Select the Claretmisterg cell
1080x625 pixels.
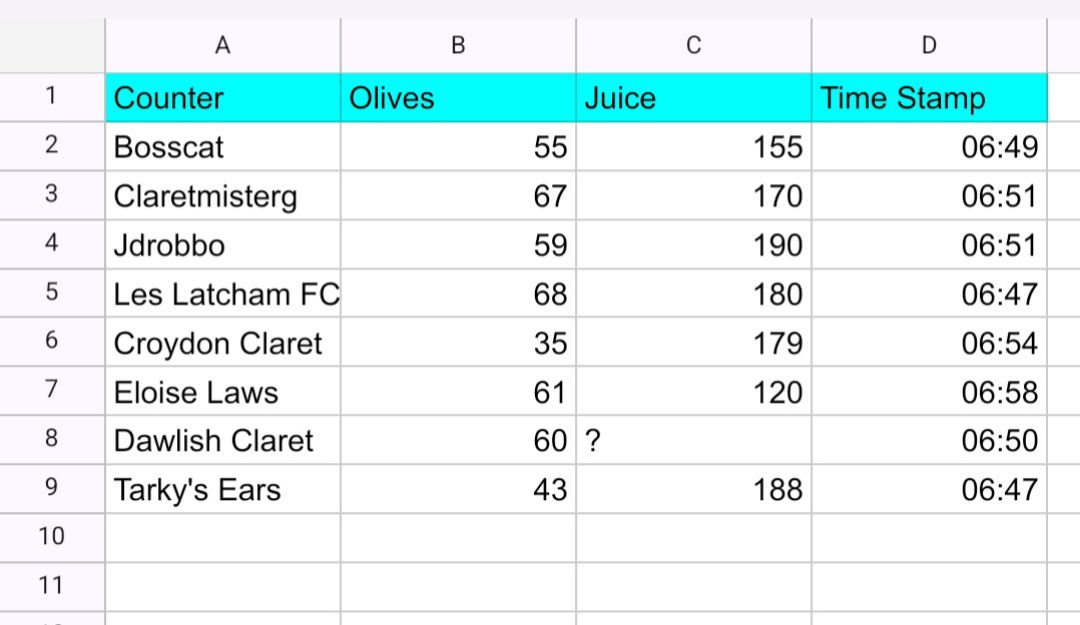tap(222, 196)
